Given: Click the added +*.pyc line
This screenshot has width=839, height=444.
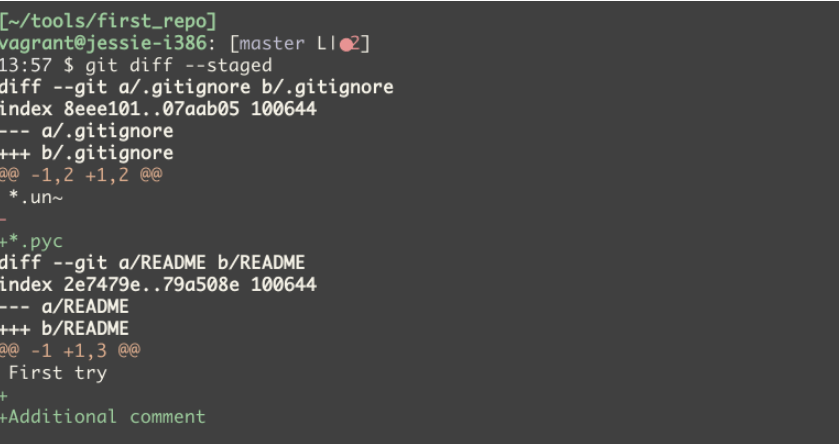Looking at the screenshot, I should pyautogui.click(x=31, y=241).
